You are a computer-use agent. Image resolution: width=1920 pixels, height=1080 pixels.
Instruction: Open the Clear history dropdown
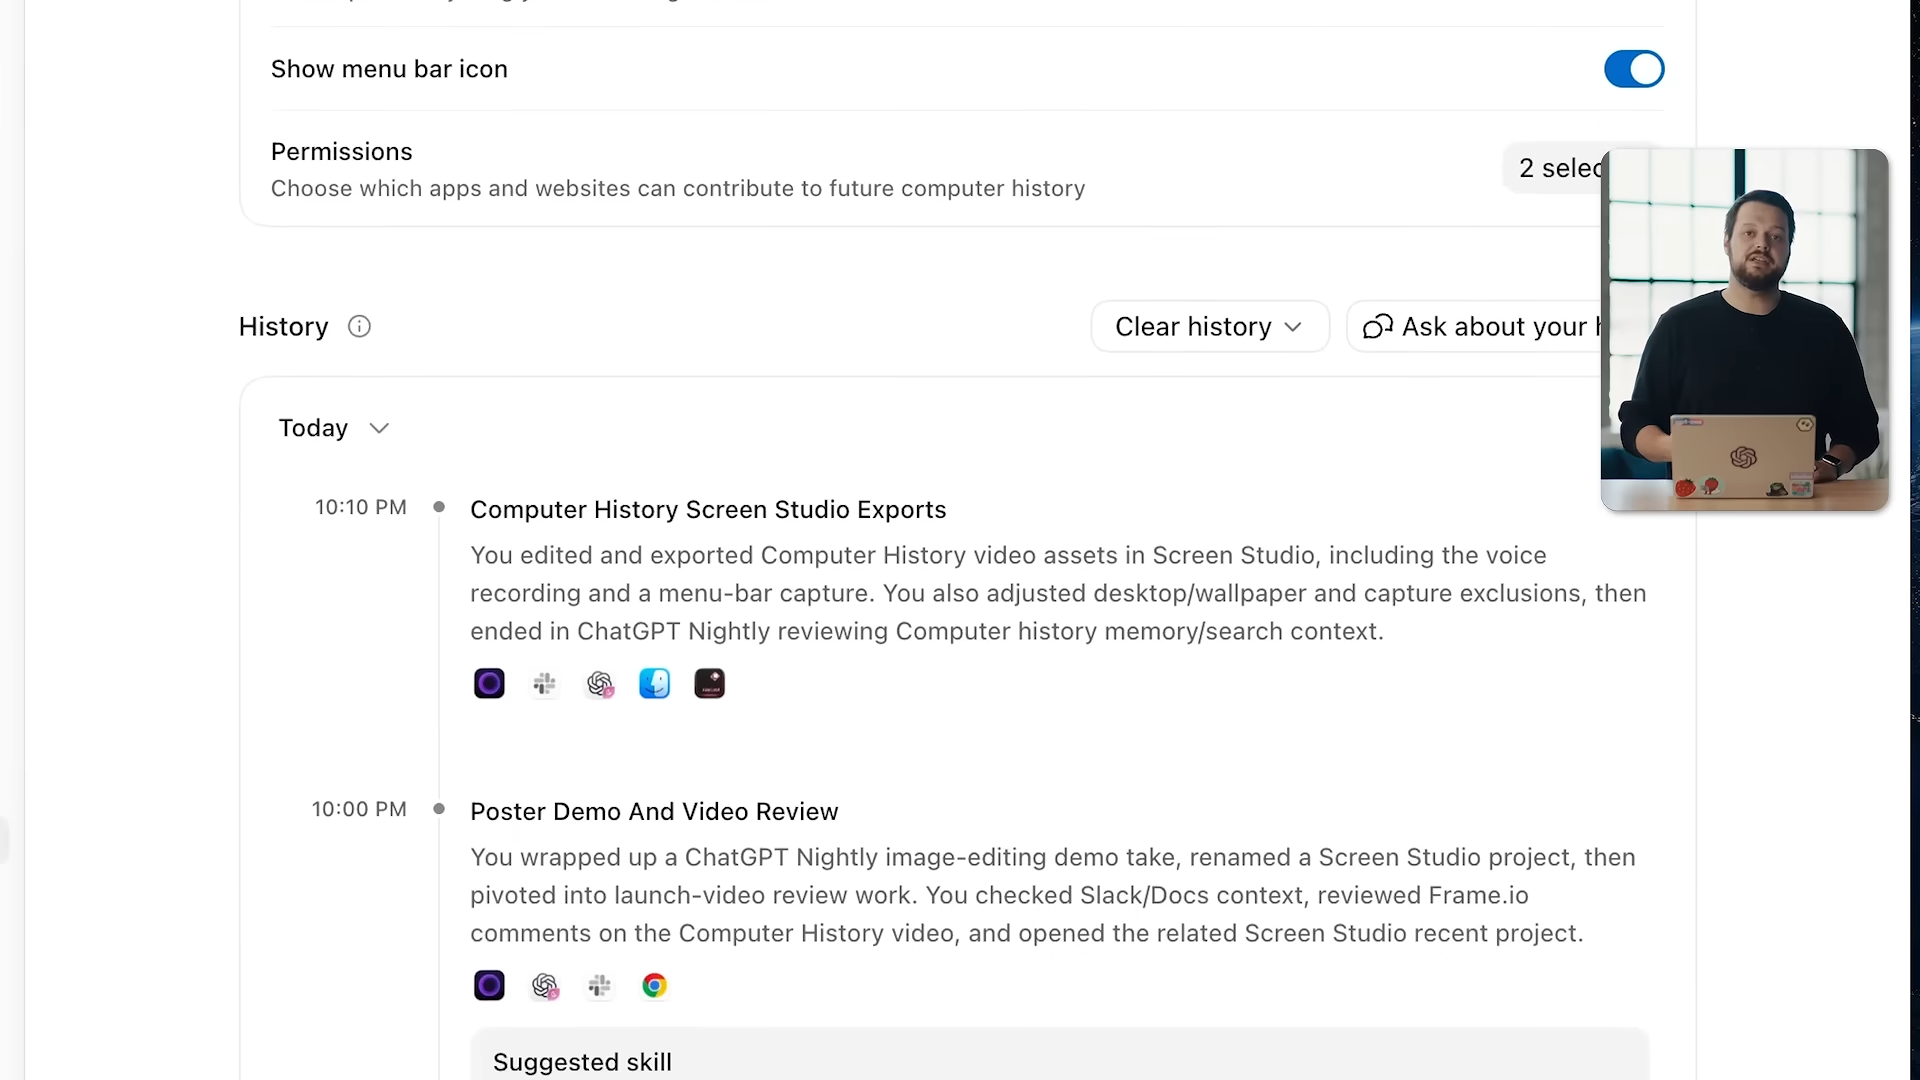(1210, 327)
